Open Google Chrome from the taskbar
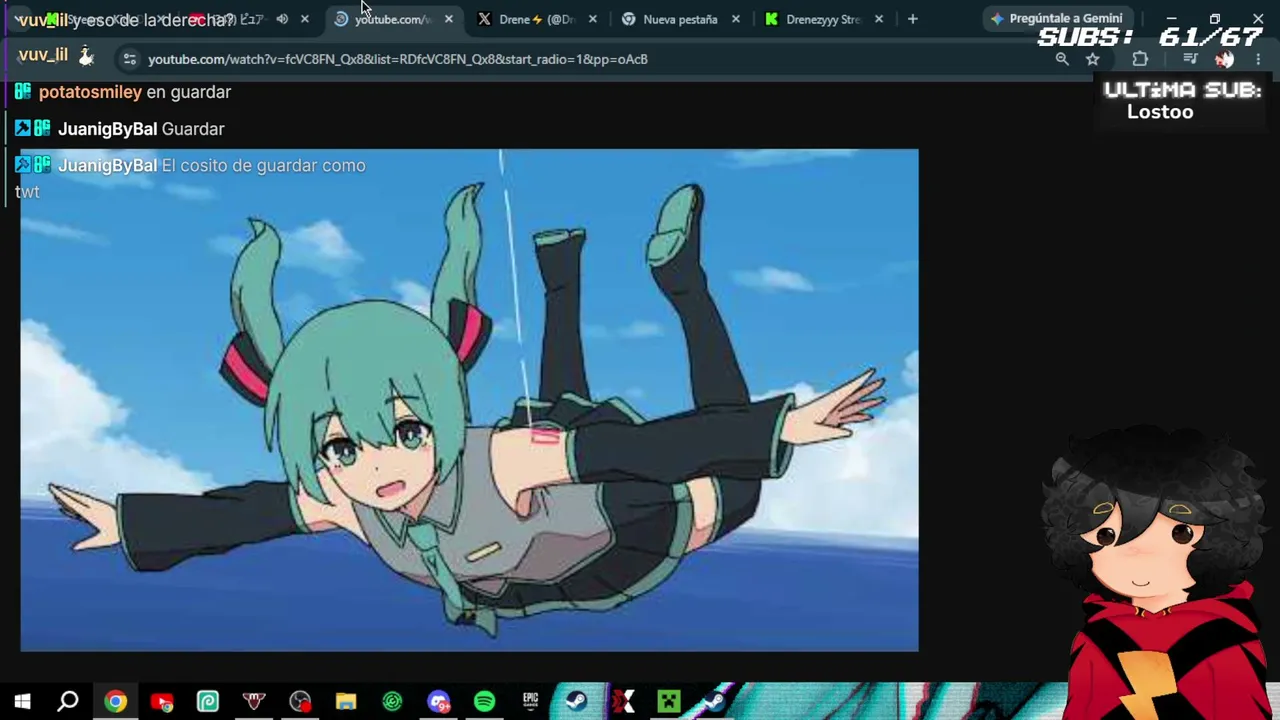Screen dimensions: 1280x720 [x=116, y=702]
